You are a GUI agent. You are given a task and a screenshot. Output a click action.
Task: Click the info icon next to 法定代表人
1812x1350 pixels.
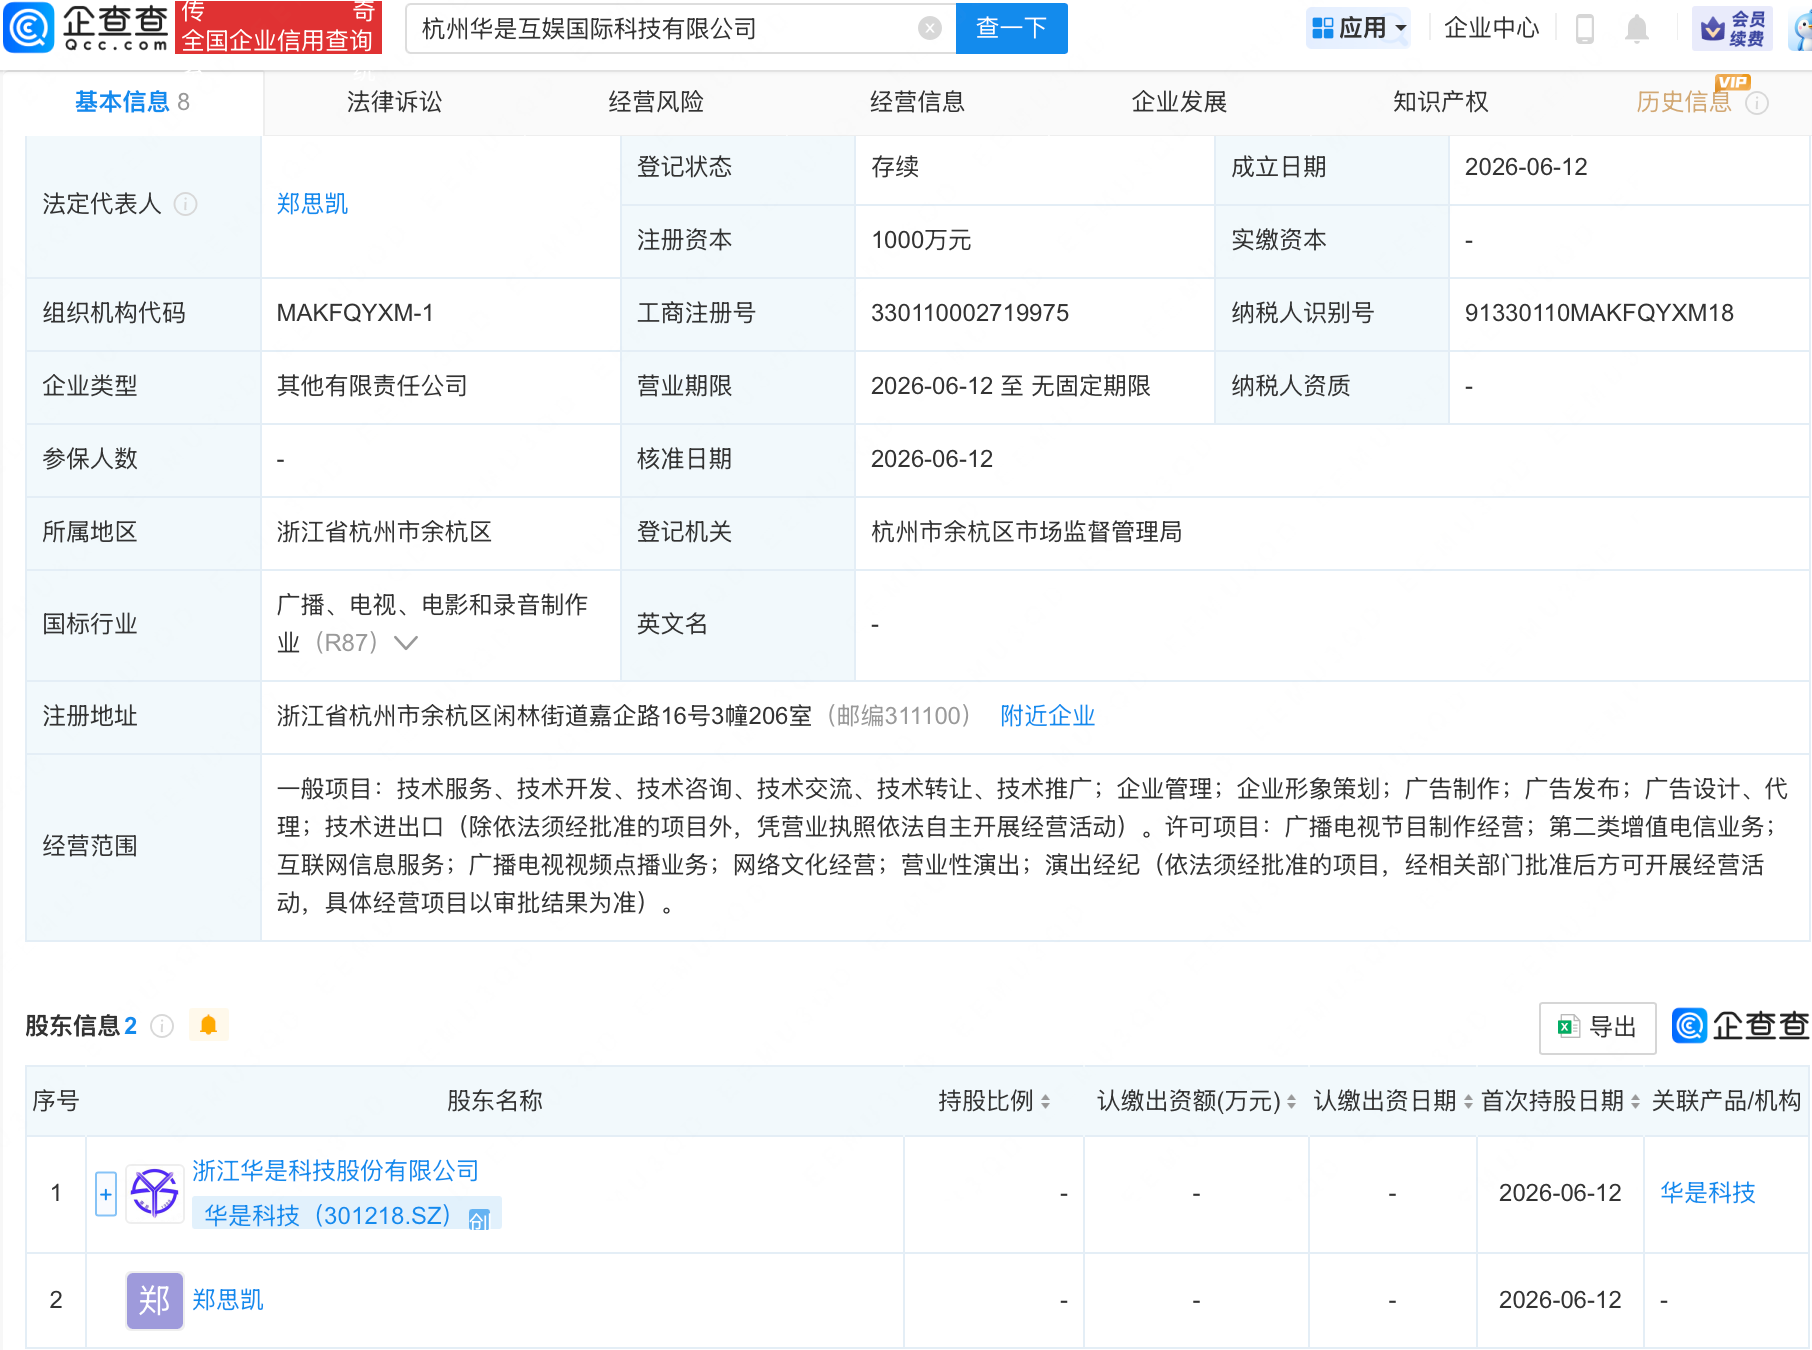[x=186, y=204]
